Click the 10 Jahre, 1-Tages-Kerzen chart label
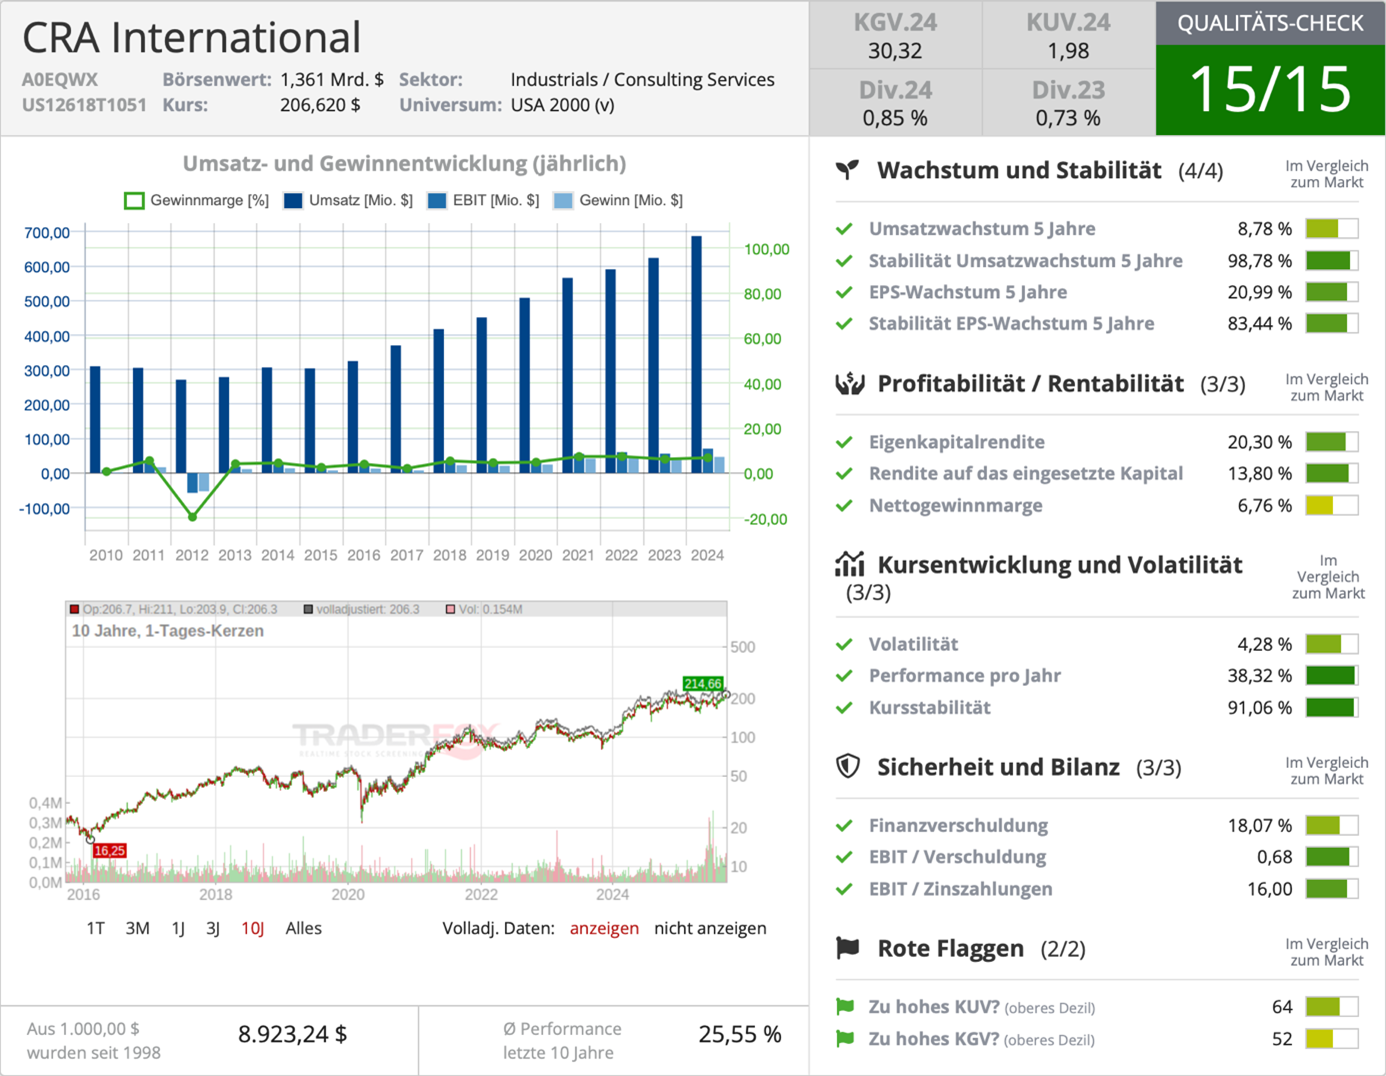Image resolution: width=1386 pixels, height=1076 pixels. click(168, 631)
